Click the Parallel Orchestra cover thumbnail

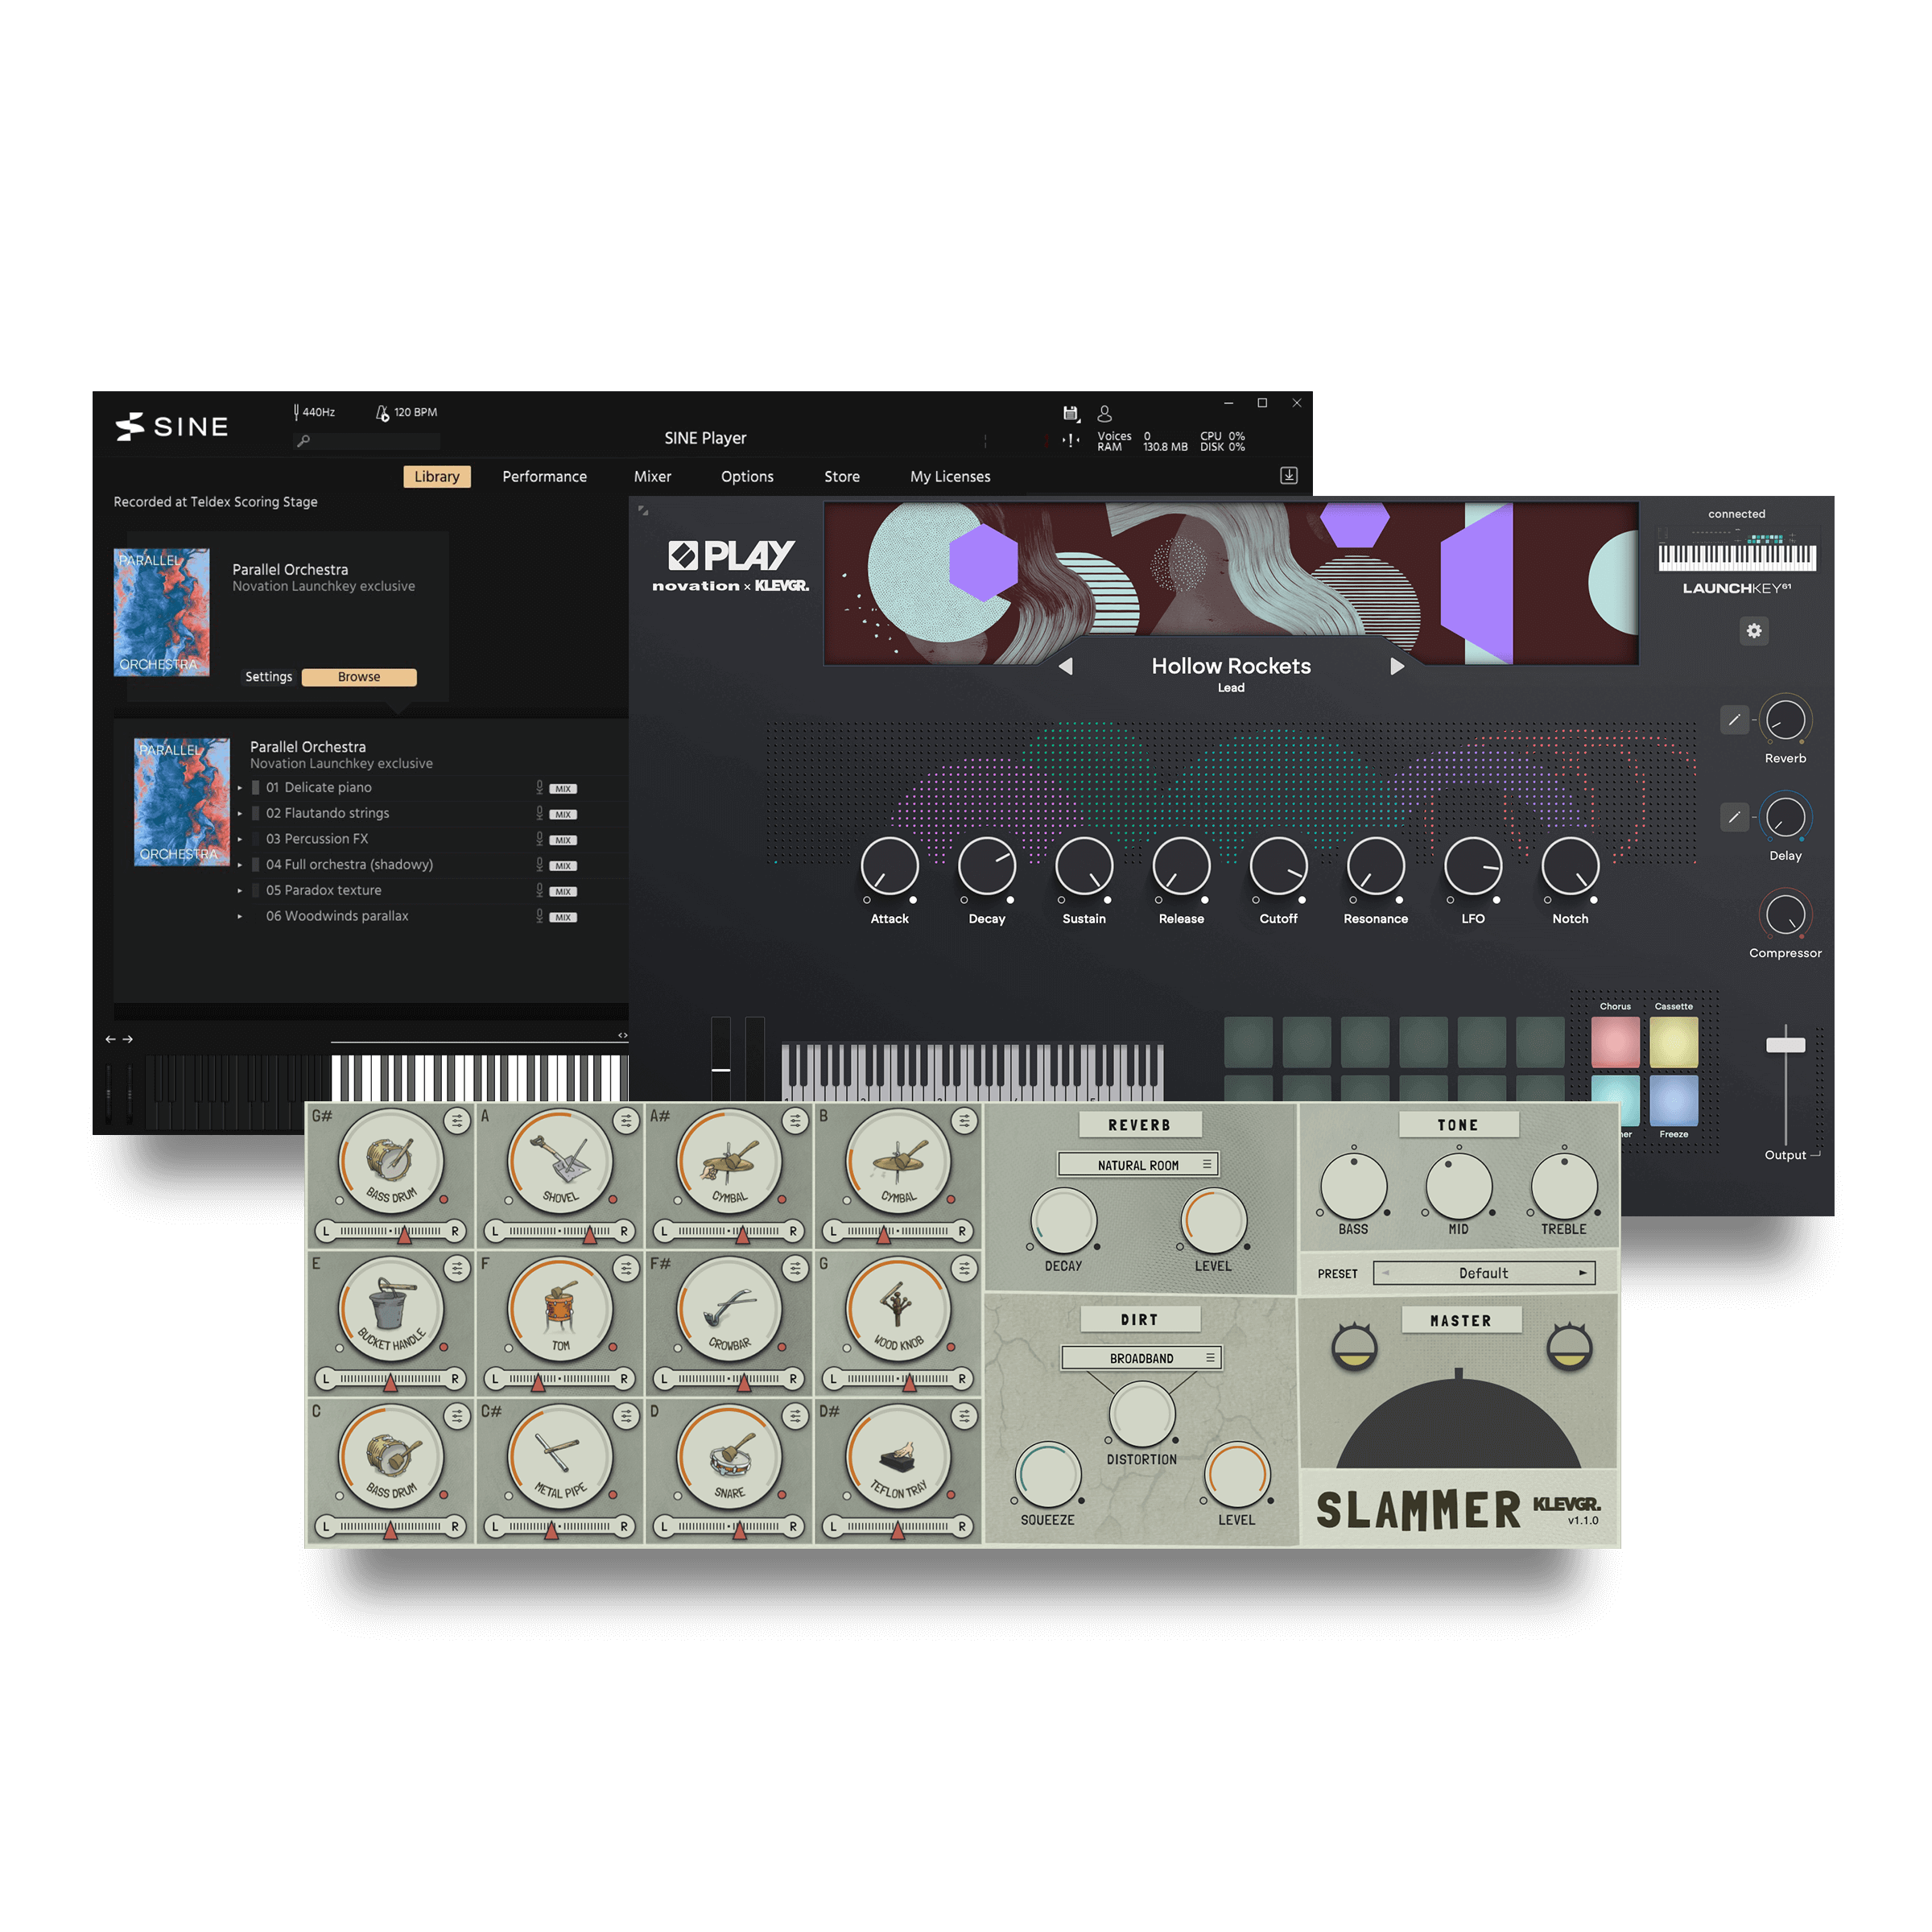pyautogui.click(x=160, y=611)
